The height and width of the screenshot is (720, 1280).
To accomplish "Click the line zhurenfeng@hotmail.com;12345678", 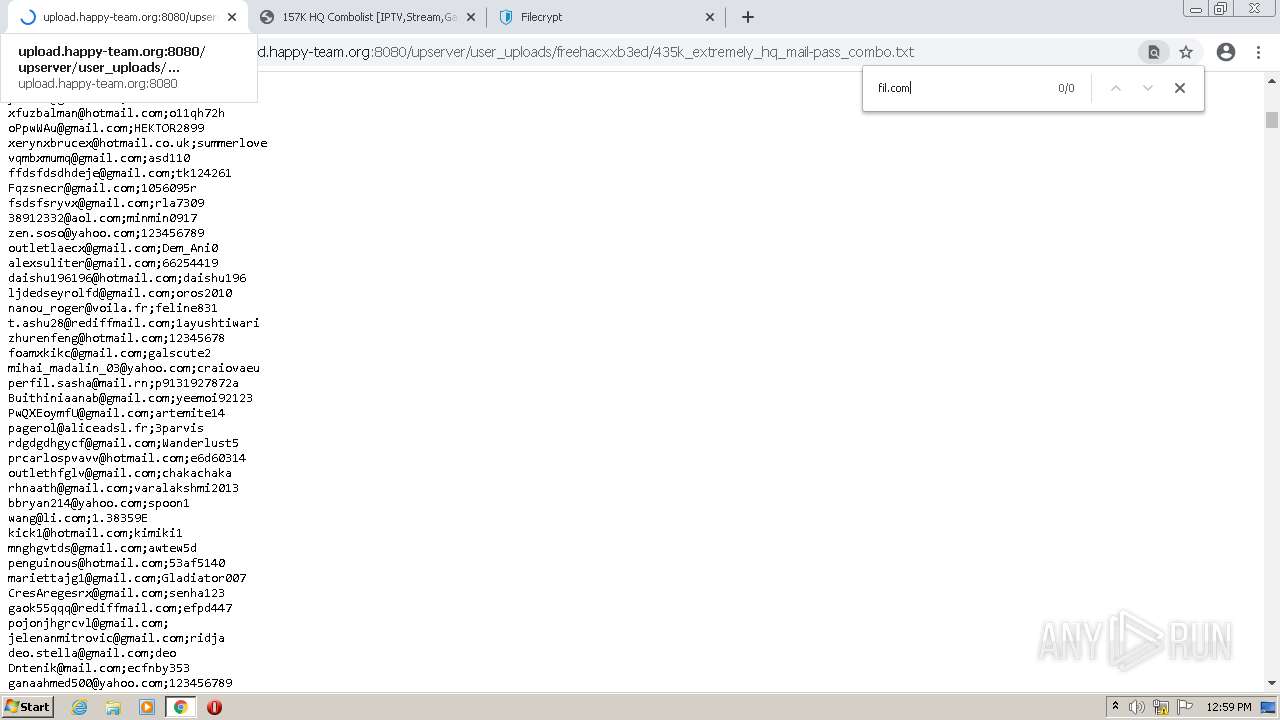I will (x=116, y=338).
